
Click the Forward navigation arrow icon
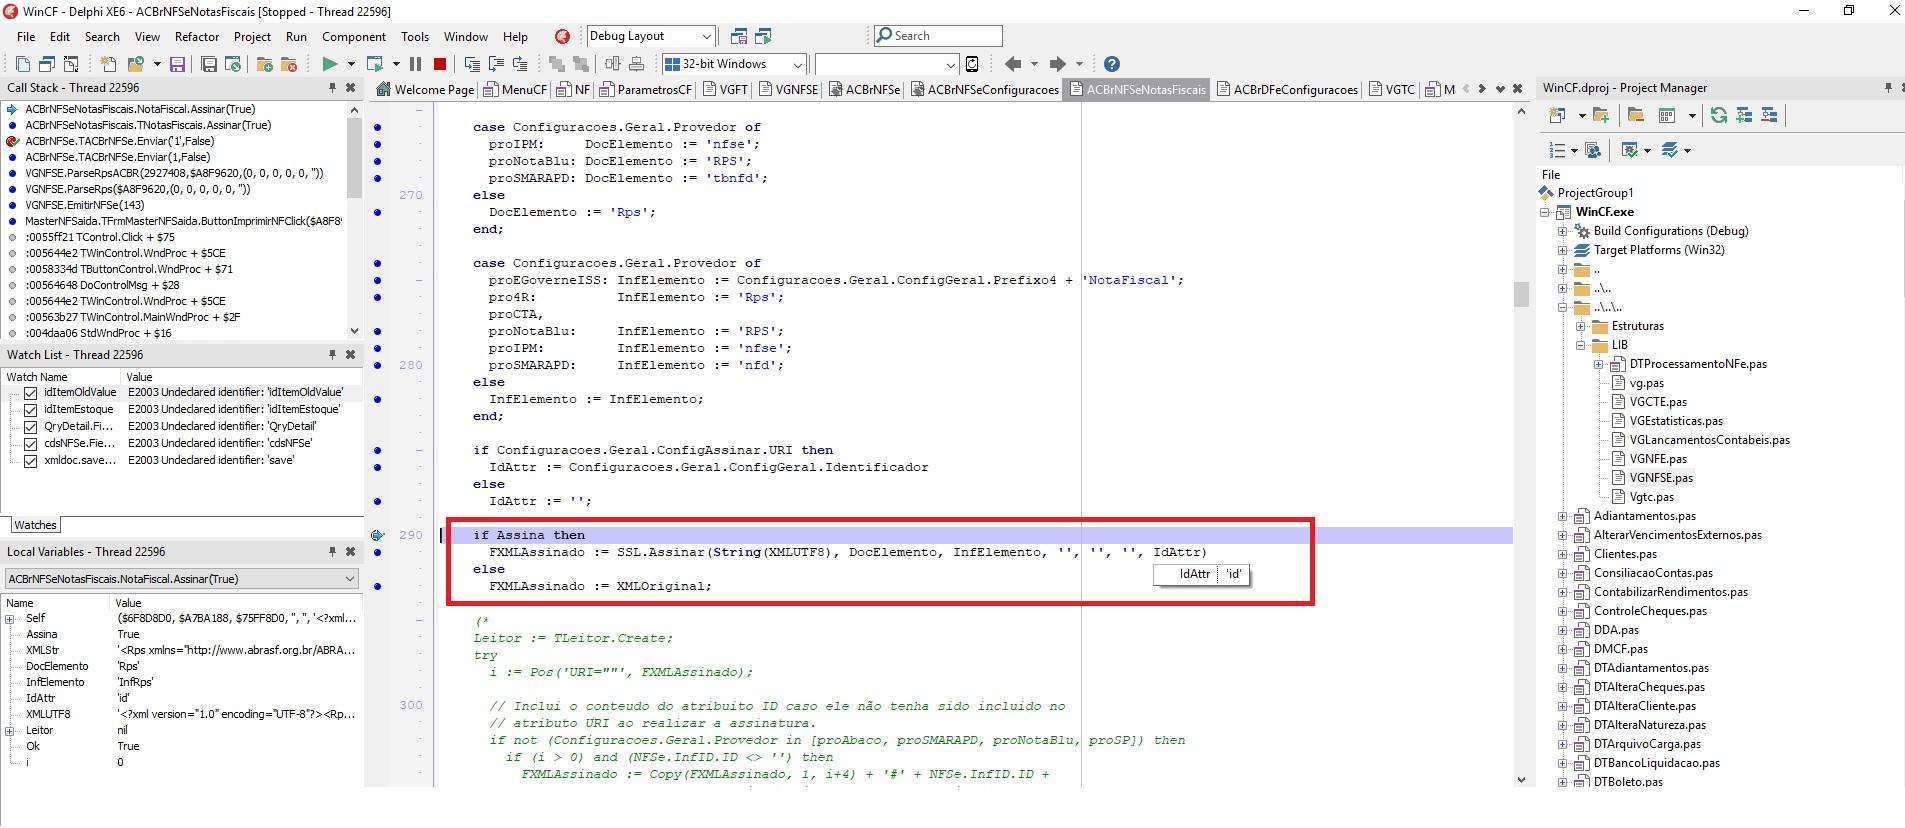1057,64
